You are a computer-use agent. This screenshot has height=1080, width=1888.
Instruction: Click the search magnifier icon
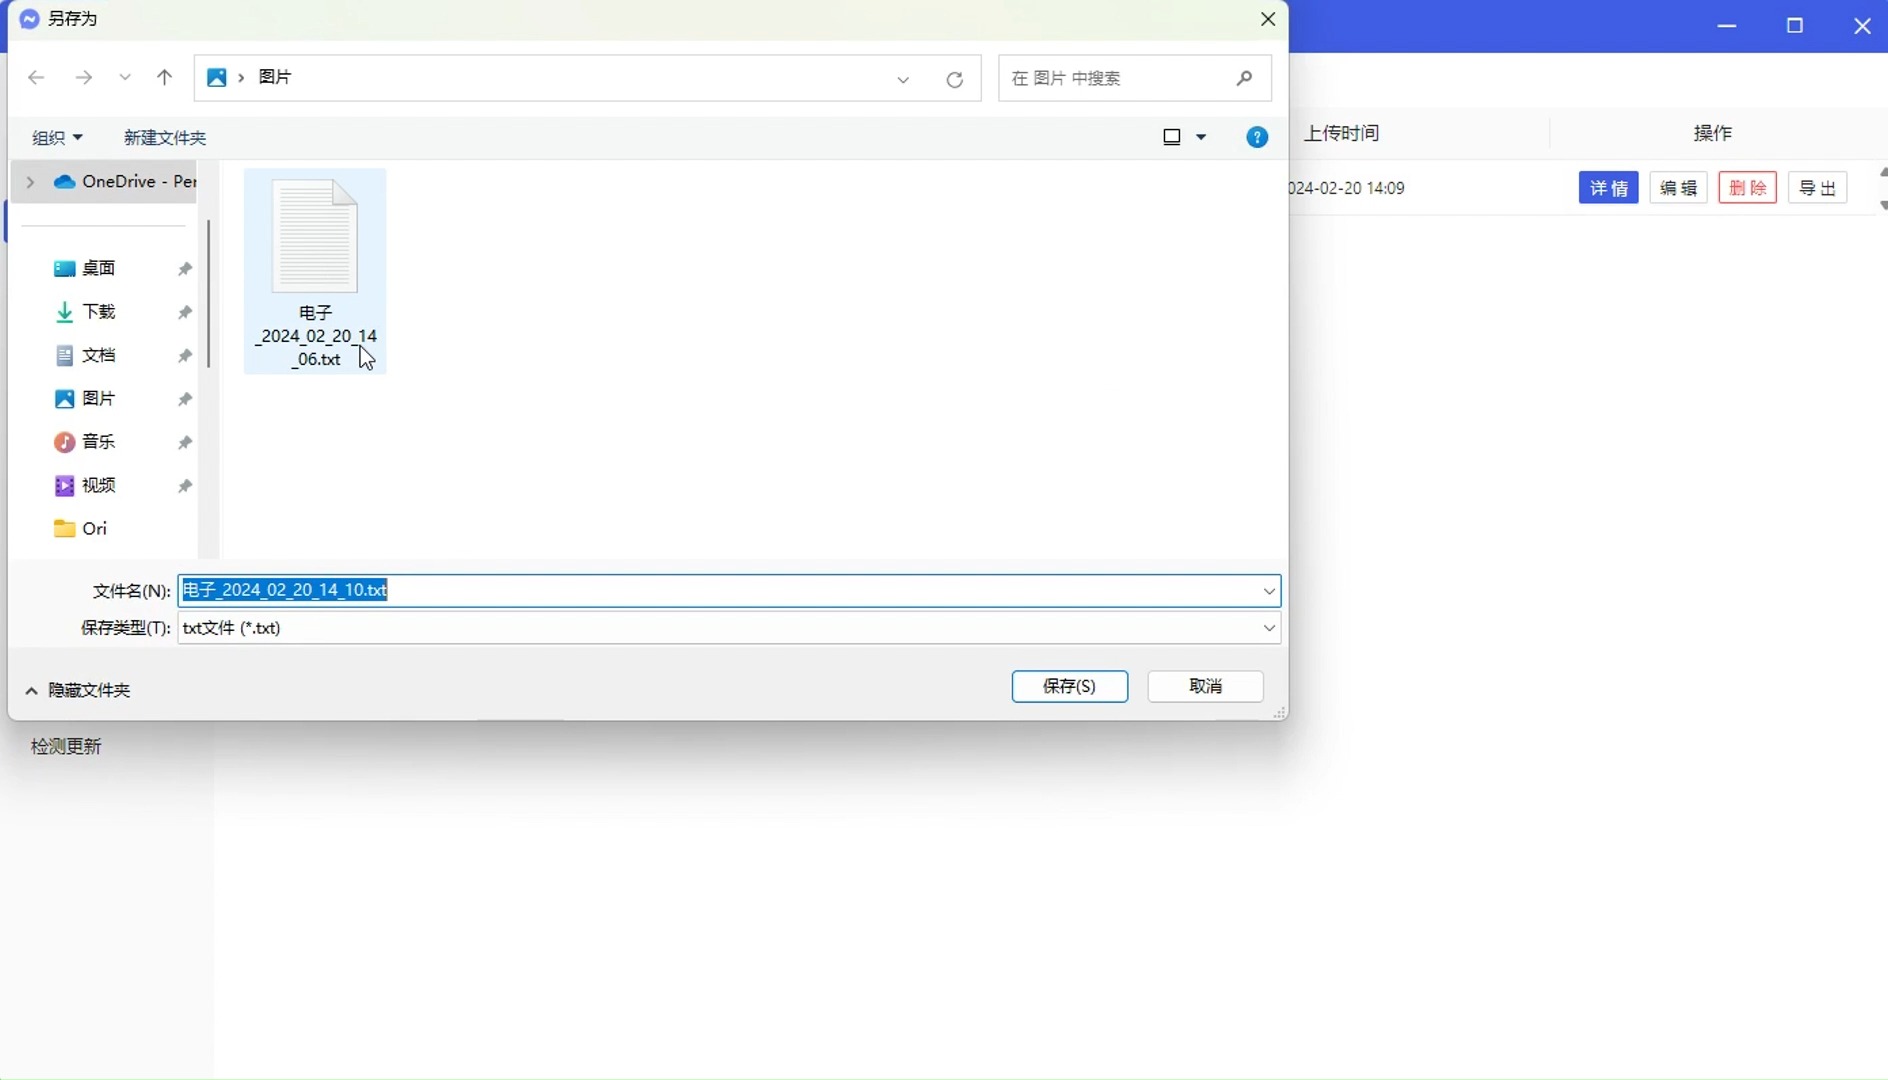point(1244,78)
